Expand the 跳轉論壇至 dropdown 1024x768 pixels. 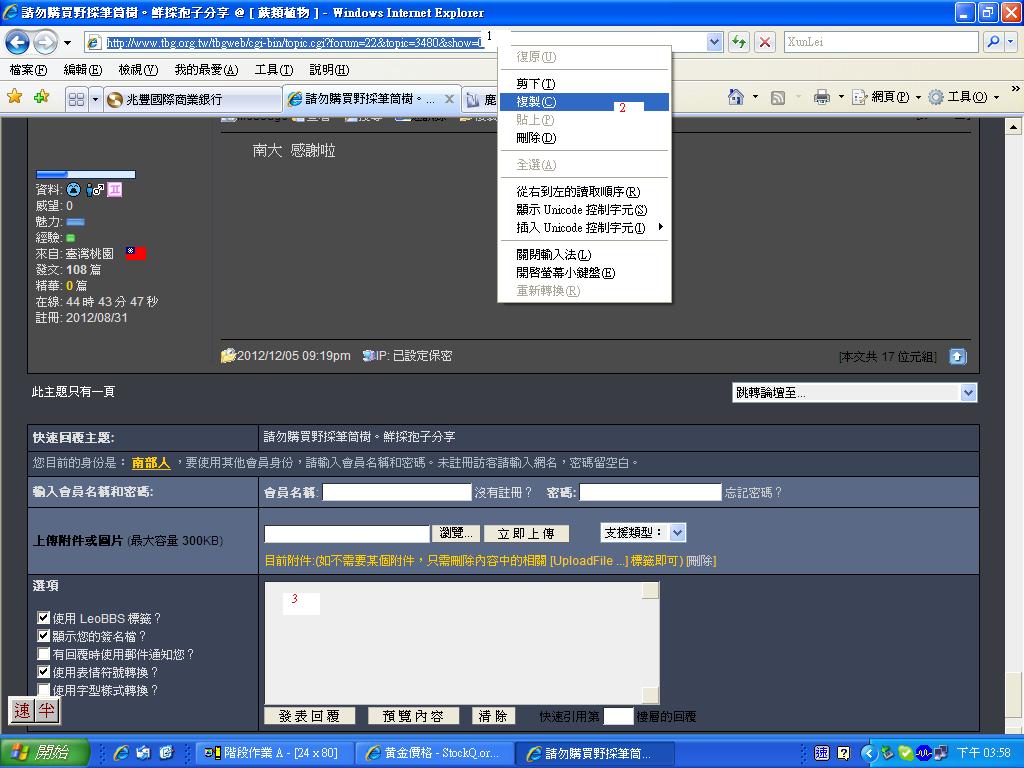pyautogui.click(x=967, y=393)
